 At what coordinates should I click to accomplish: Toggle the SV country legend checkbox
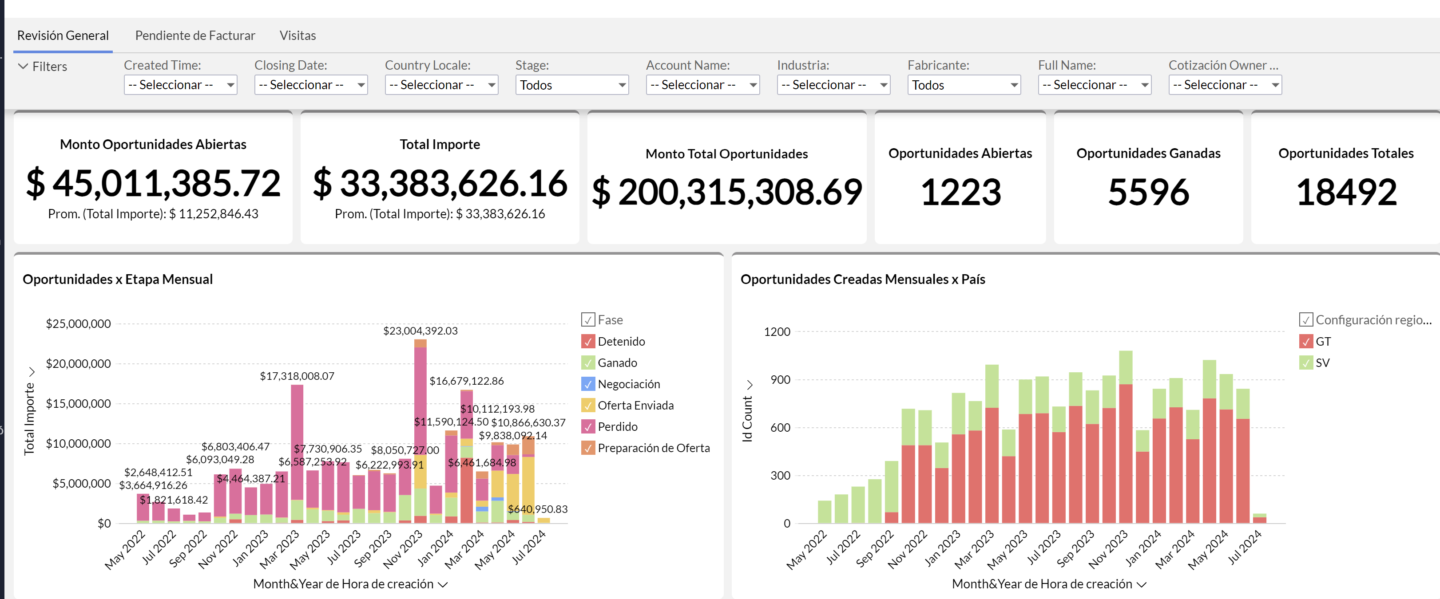pos(1306,363)
